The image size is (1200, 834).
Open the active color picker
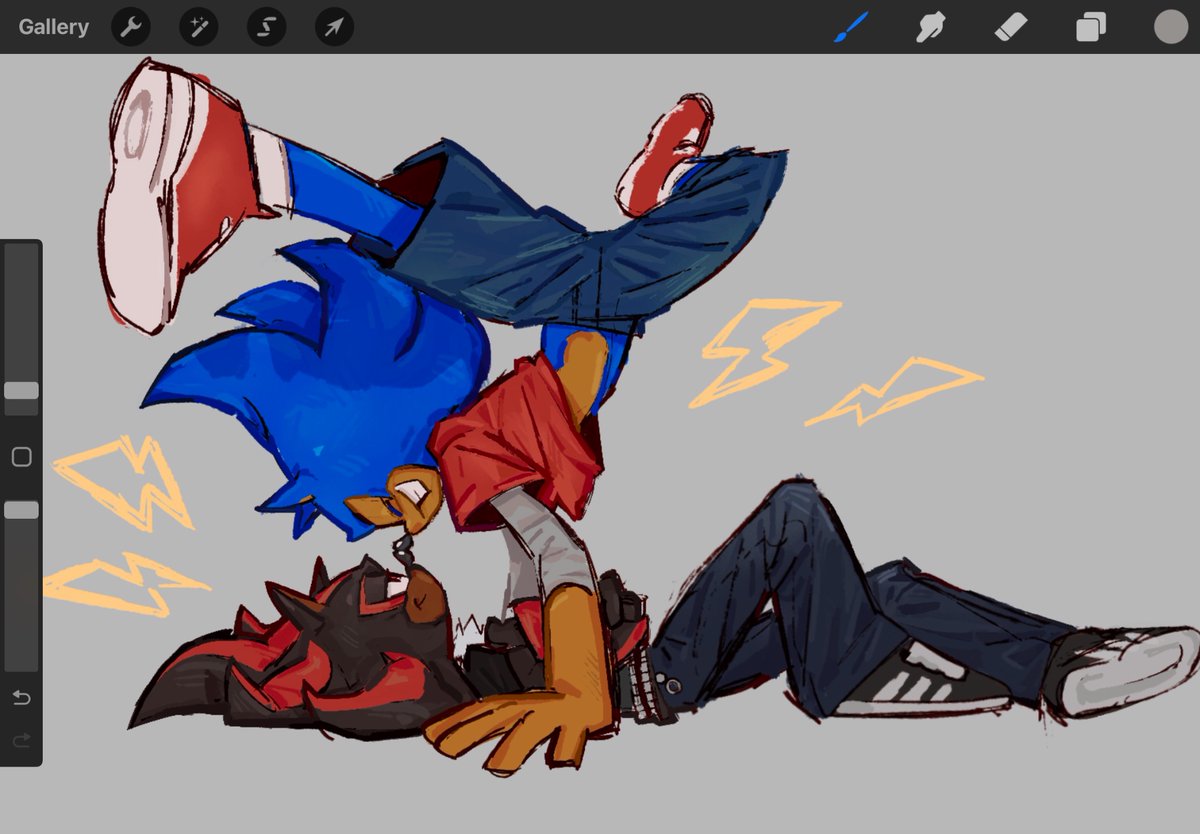pos(1171,27)
